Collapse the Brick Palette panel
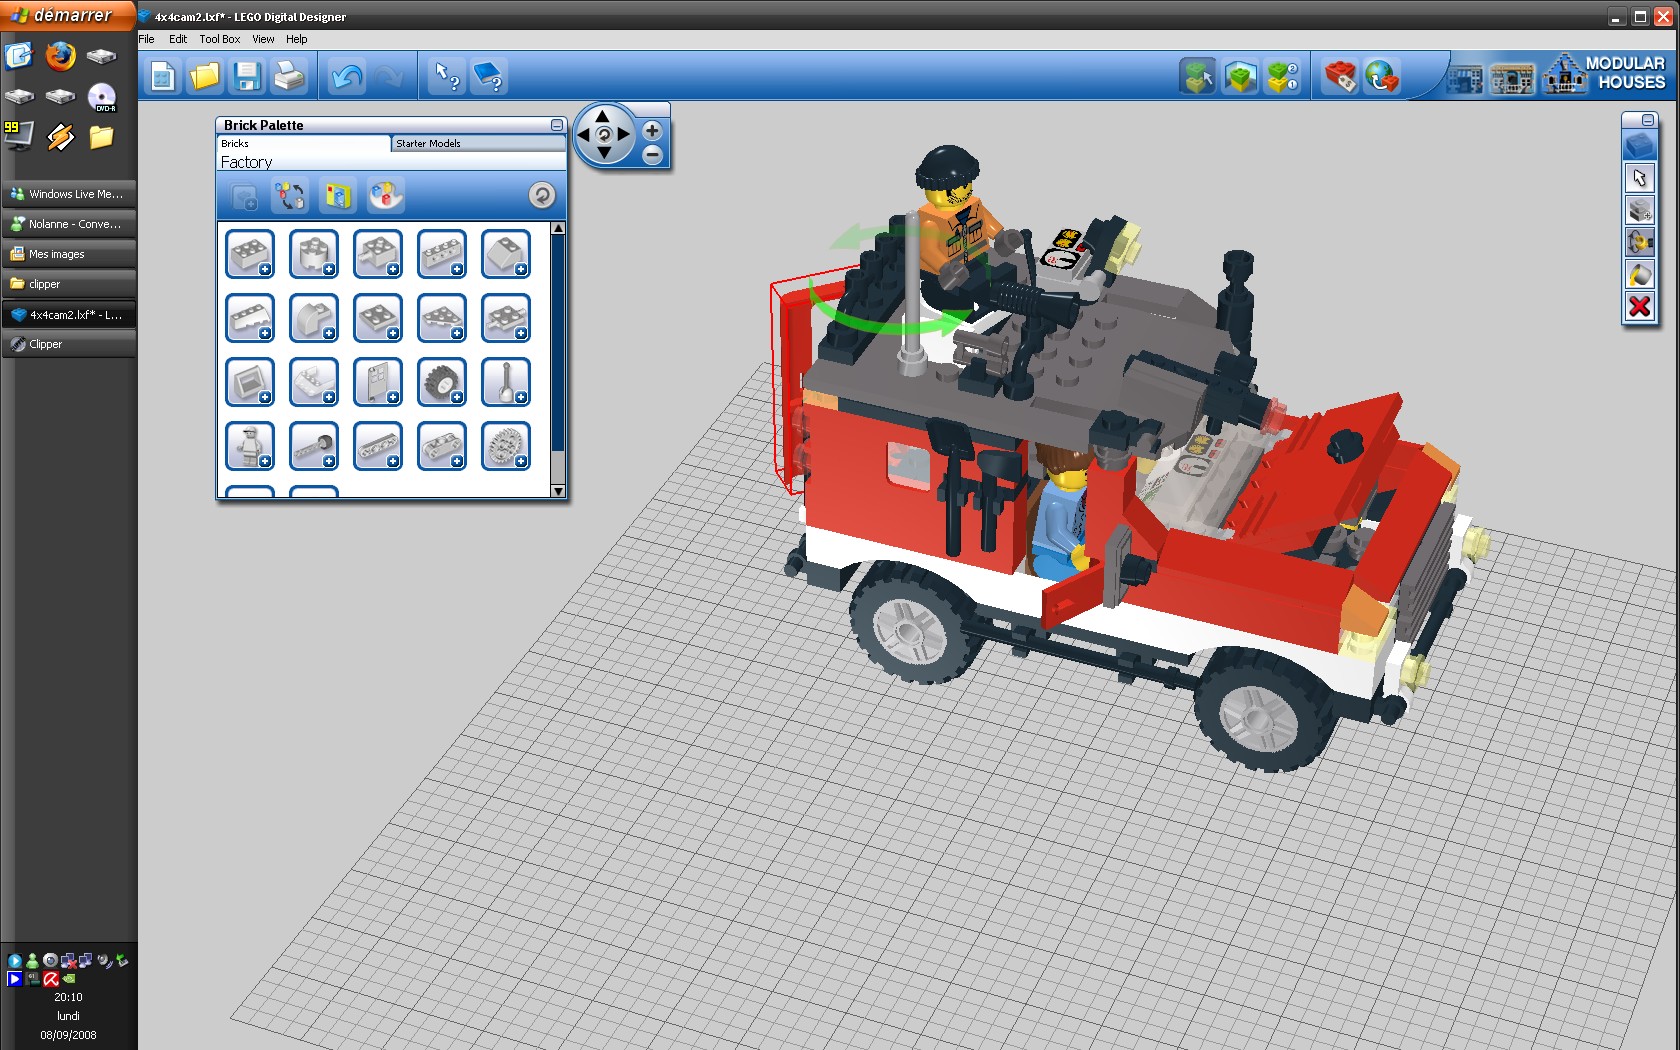1680x1050 pixels. tap(557, 125)
